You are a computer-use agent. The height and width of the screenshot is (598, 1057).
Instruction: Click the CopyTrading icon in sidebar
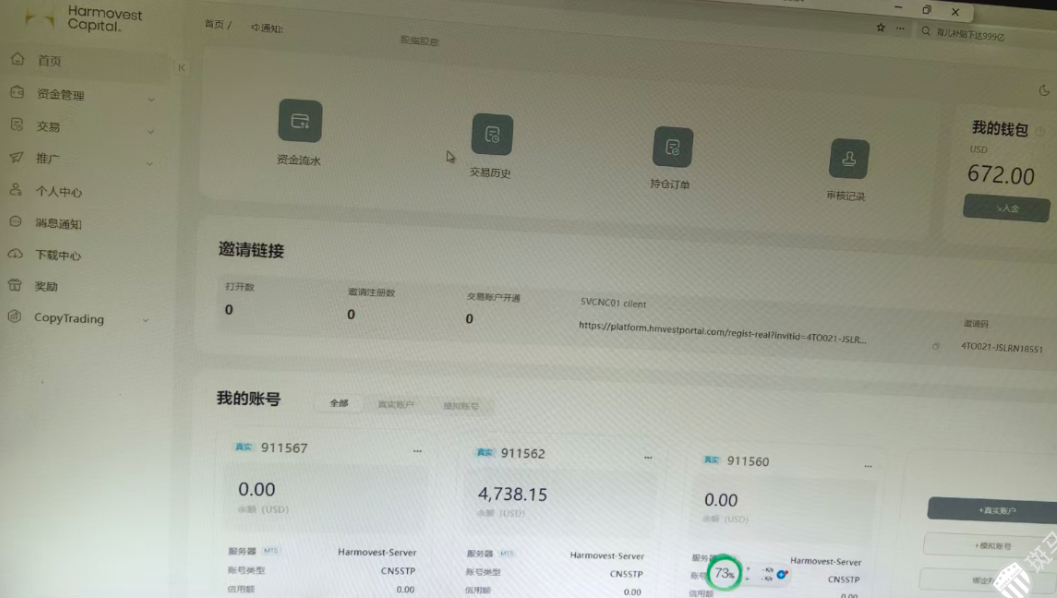[14, 316]
